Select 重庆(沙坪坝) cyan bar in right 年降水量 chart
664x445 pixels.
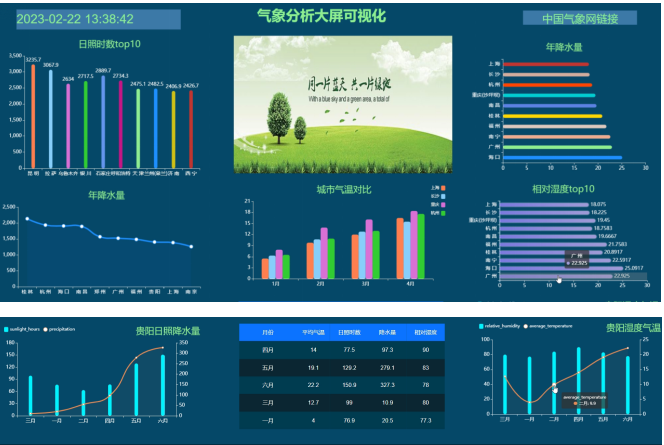coord(549,95)
